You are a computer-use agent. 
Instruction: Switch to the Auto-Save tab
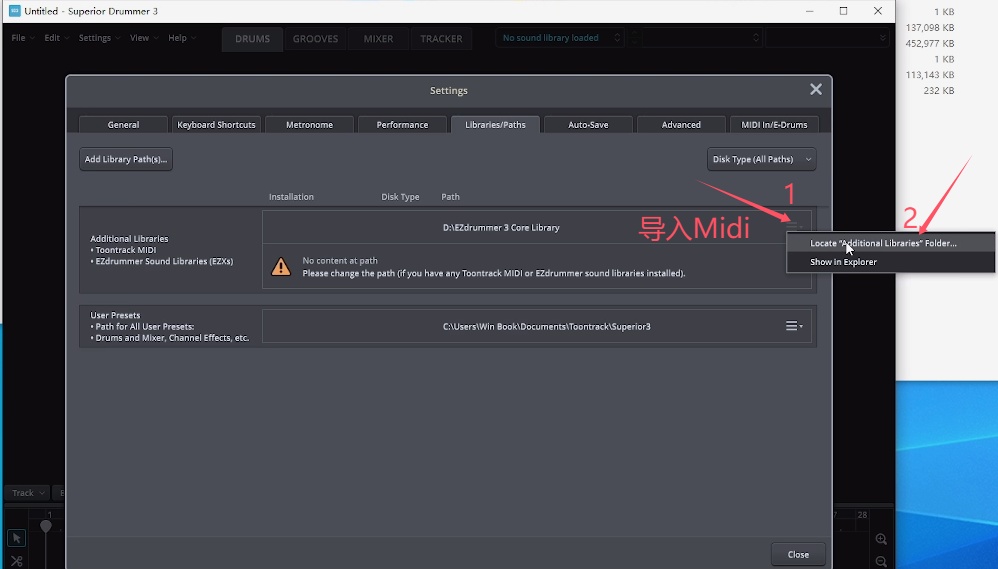click(x=588, y=125)
